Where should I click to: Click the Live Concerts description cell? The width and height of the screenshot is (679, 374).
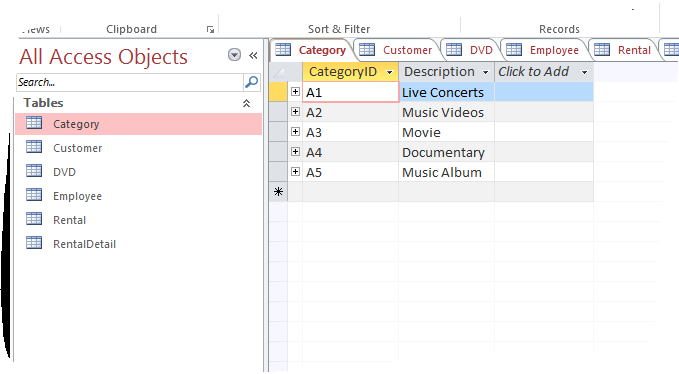click(446, 92)
